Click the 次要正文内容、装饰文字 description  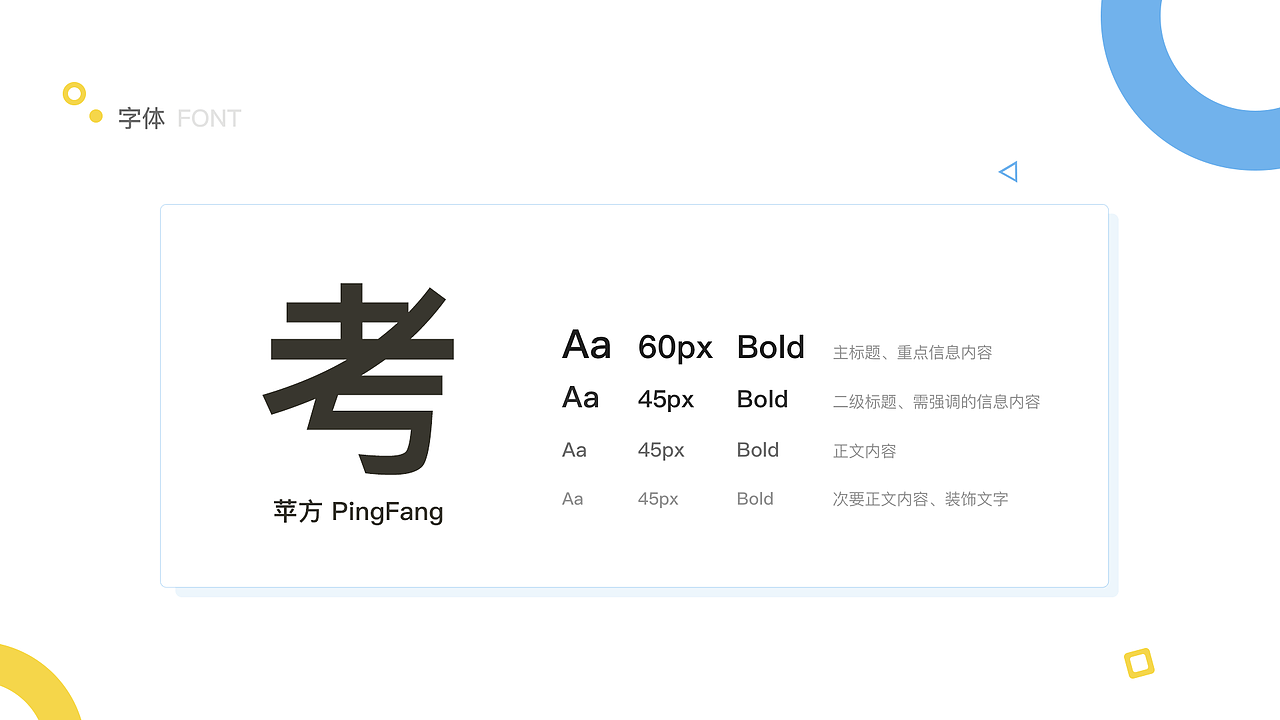[920, 499]
